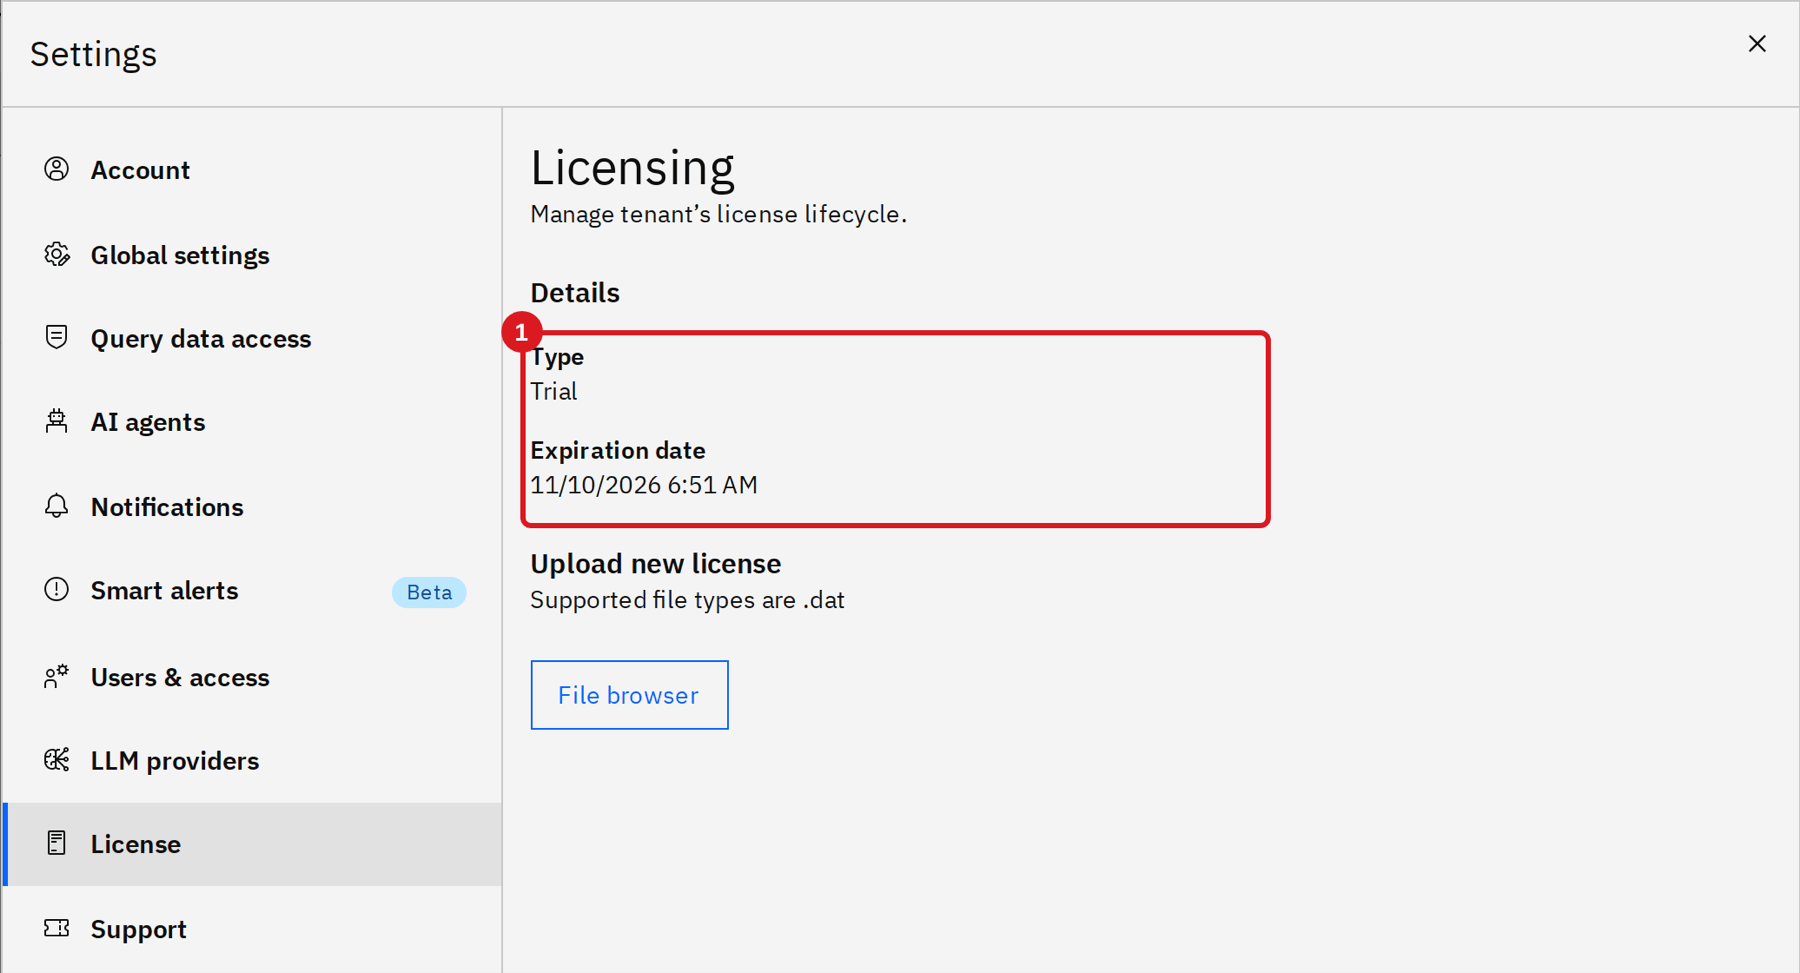Click the License document icon
1800x973 pixels.
[57, 843]
